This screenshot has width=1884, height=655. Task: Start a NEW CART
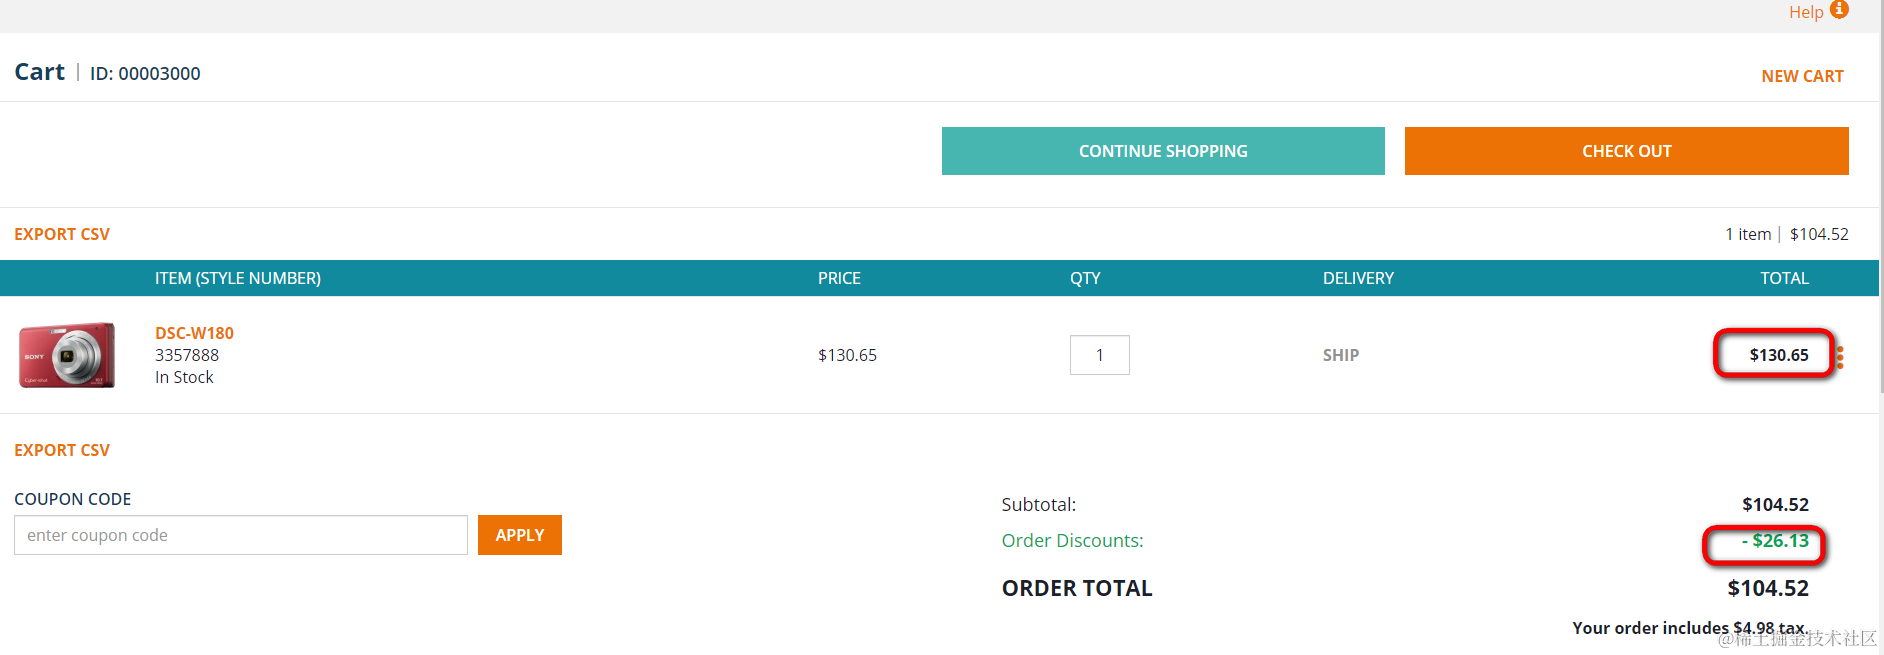pyautogui.click(x=1802, y=76)
